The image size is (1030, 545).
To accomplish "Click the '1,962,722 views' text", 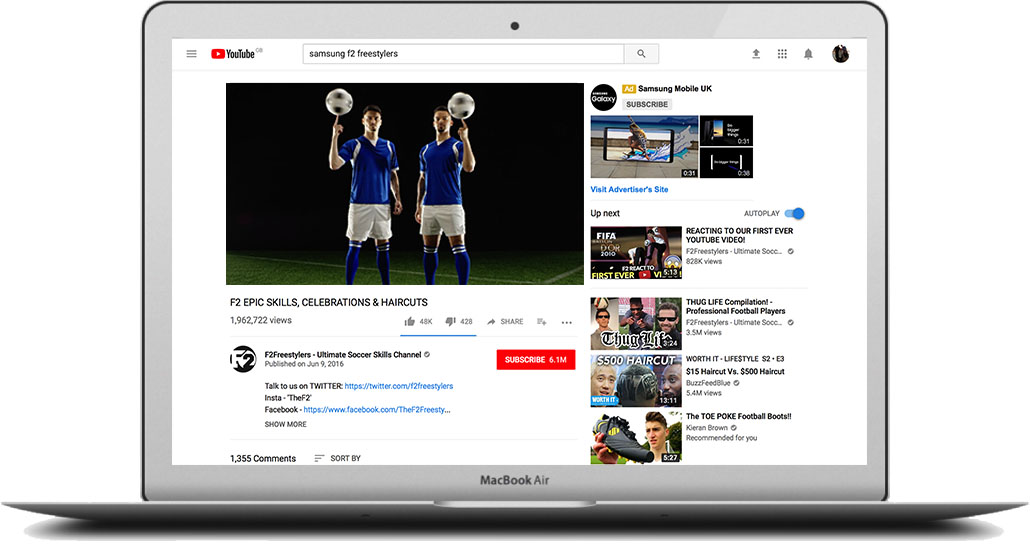I will (x=261, y=320).
